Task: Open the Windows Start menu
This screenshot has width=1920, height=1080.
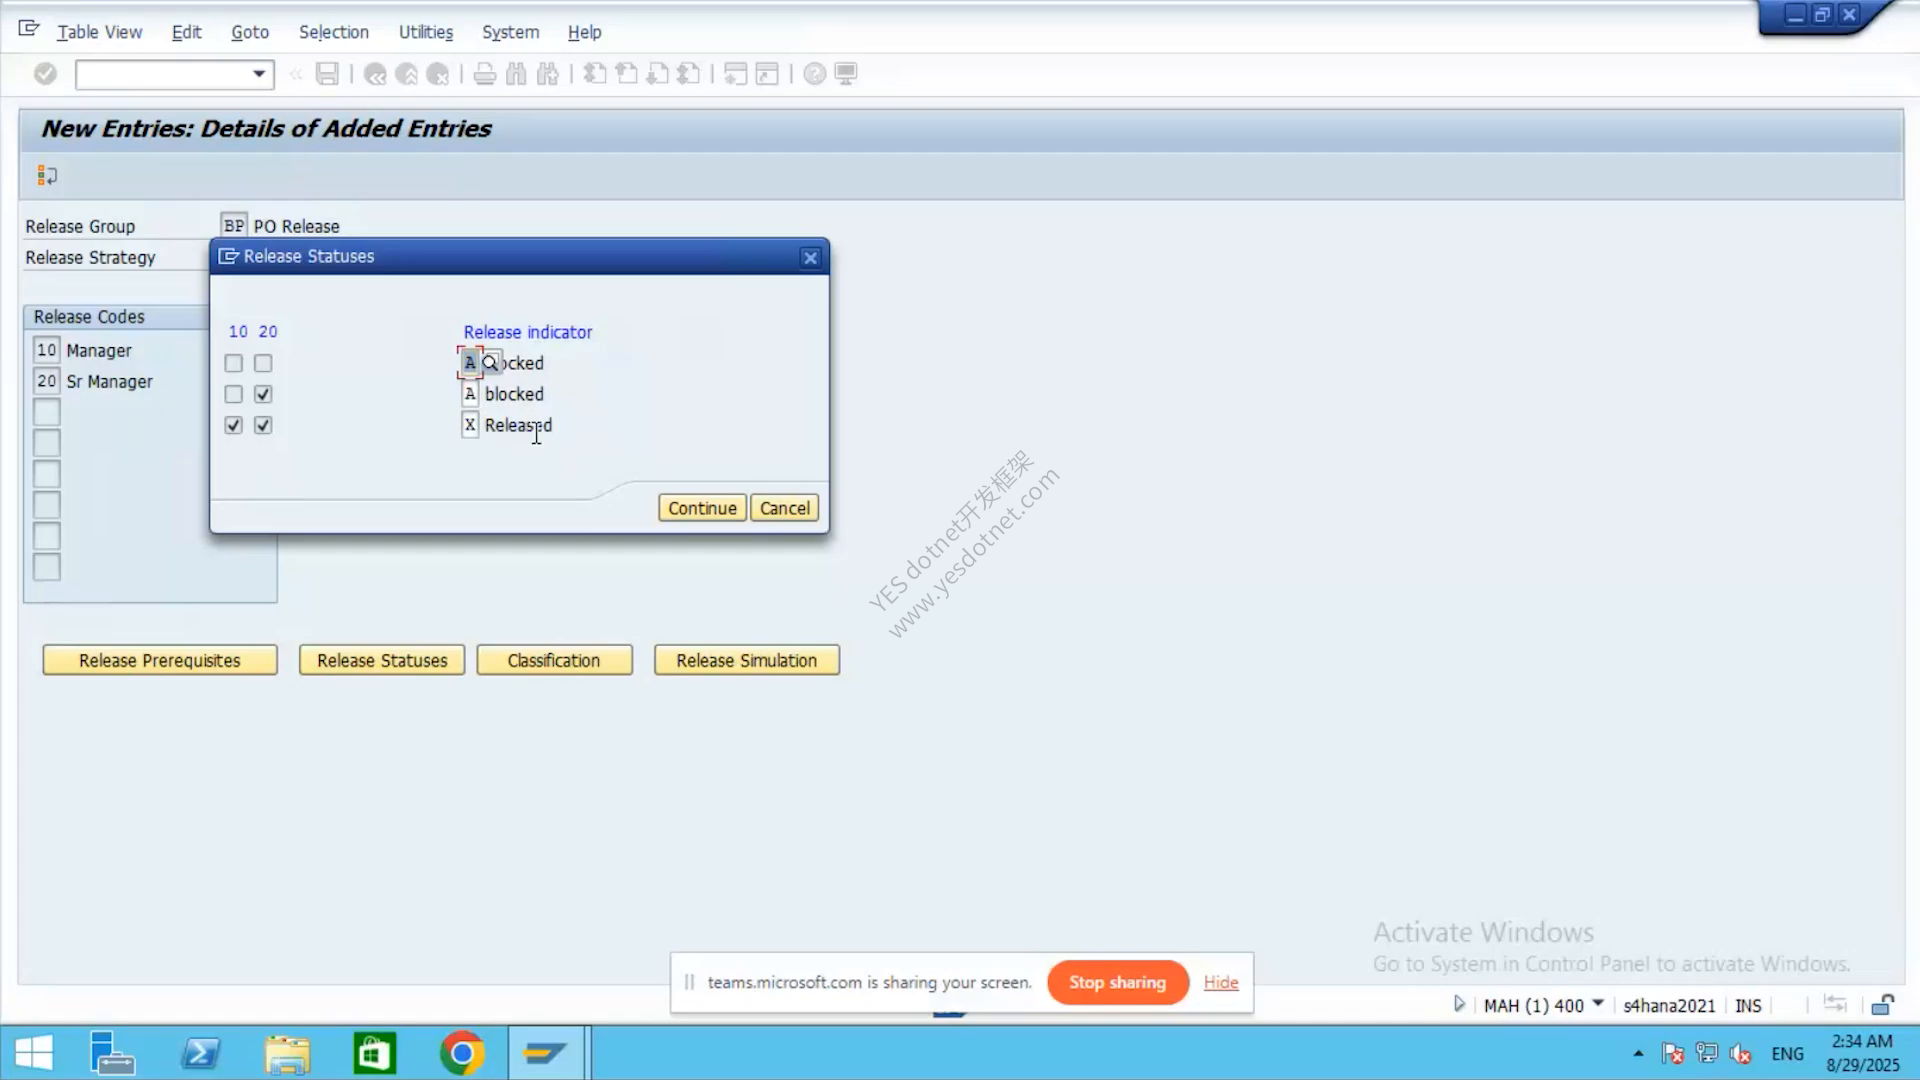Action: pyautogui.click(x=34, y=1053)
